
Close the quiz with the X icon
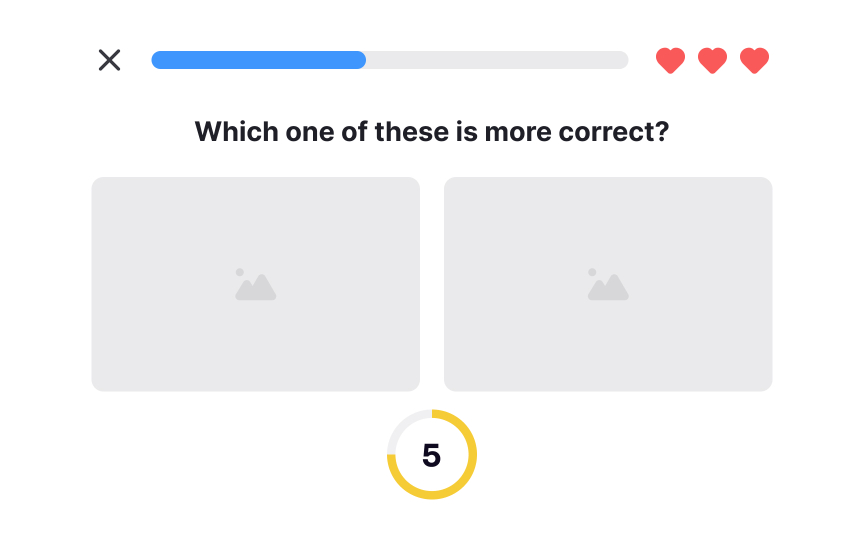point(110,60)
